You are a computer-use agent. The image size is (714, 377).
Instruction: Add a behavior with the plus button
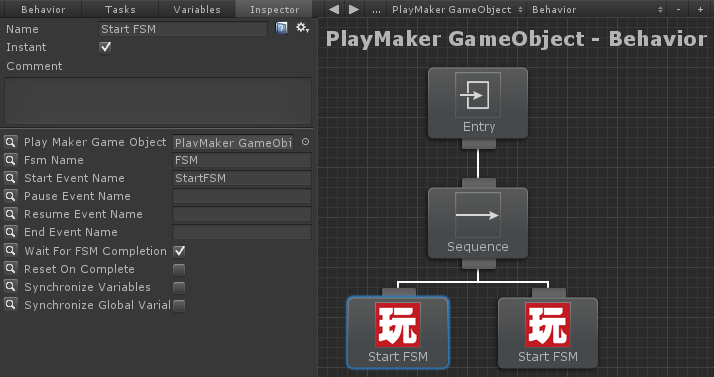[x=700, y=9]
